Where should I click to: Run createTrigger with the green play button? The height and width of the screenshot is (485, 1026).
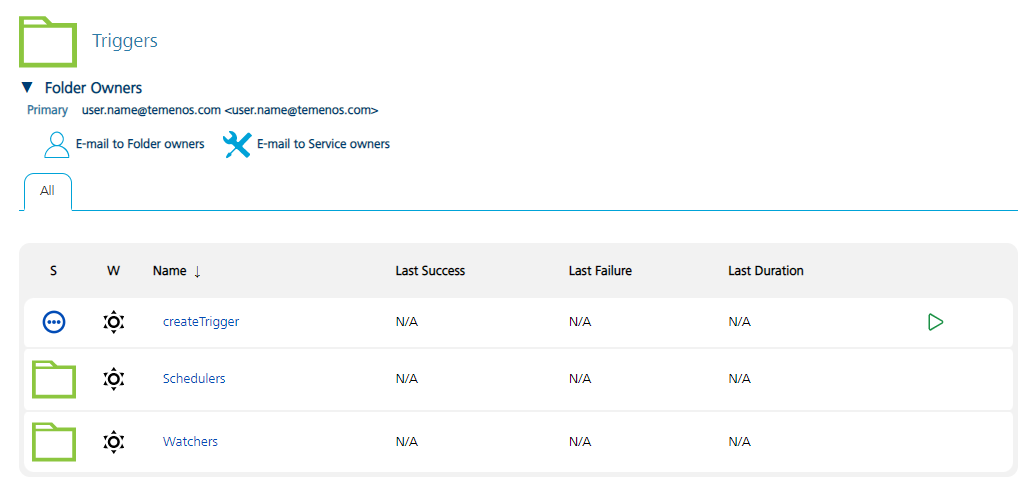935,322
